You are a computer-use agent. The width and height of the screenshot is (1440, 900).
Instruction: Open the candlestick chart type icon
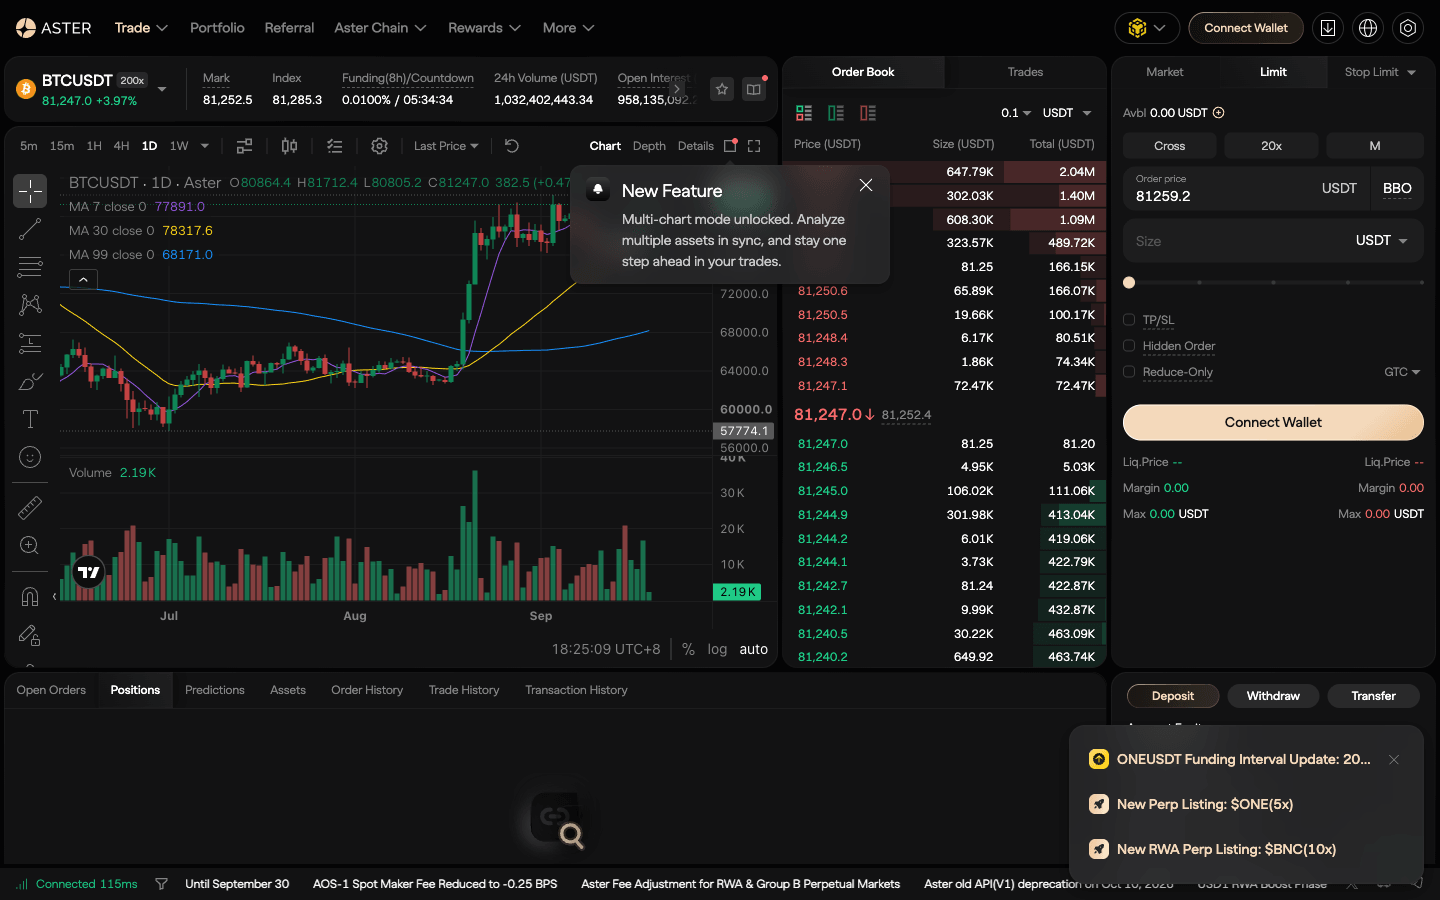point(289,146)
